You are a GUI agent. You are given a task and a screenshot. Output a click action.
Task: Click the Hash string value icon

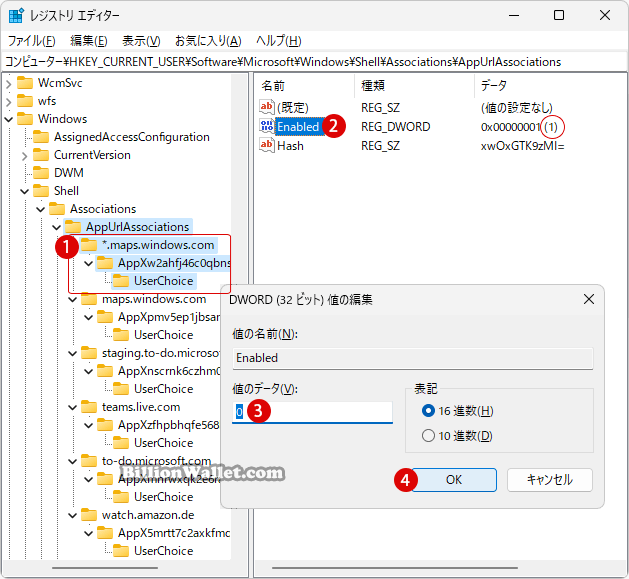(x=267, y=145)
